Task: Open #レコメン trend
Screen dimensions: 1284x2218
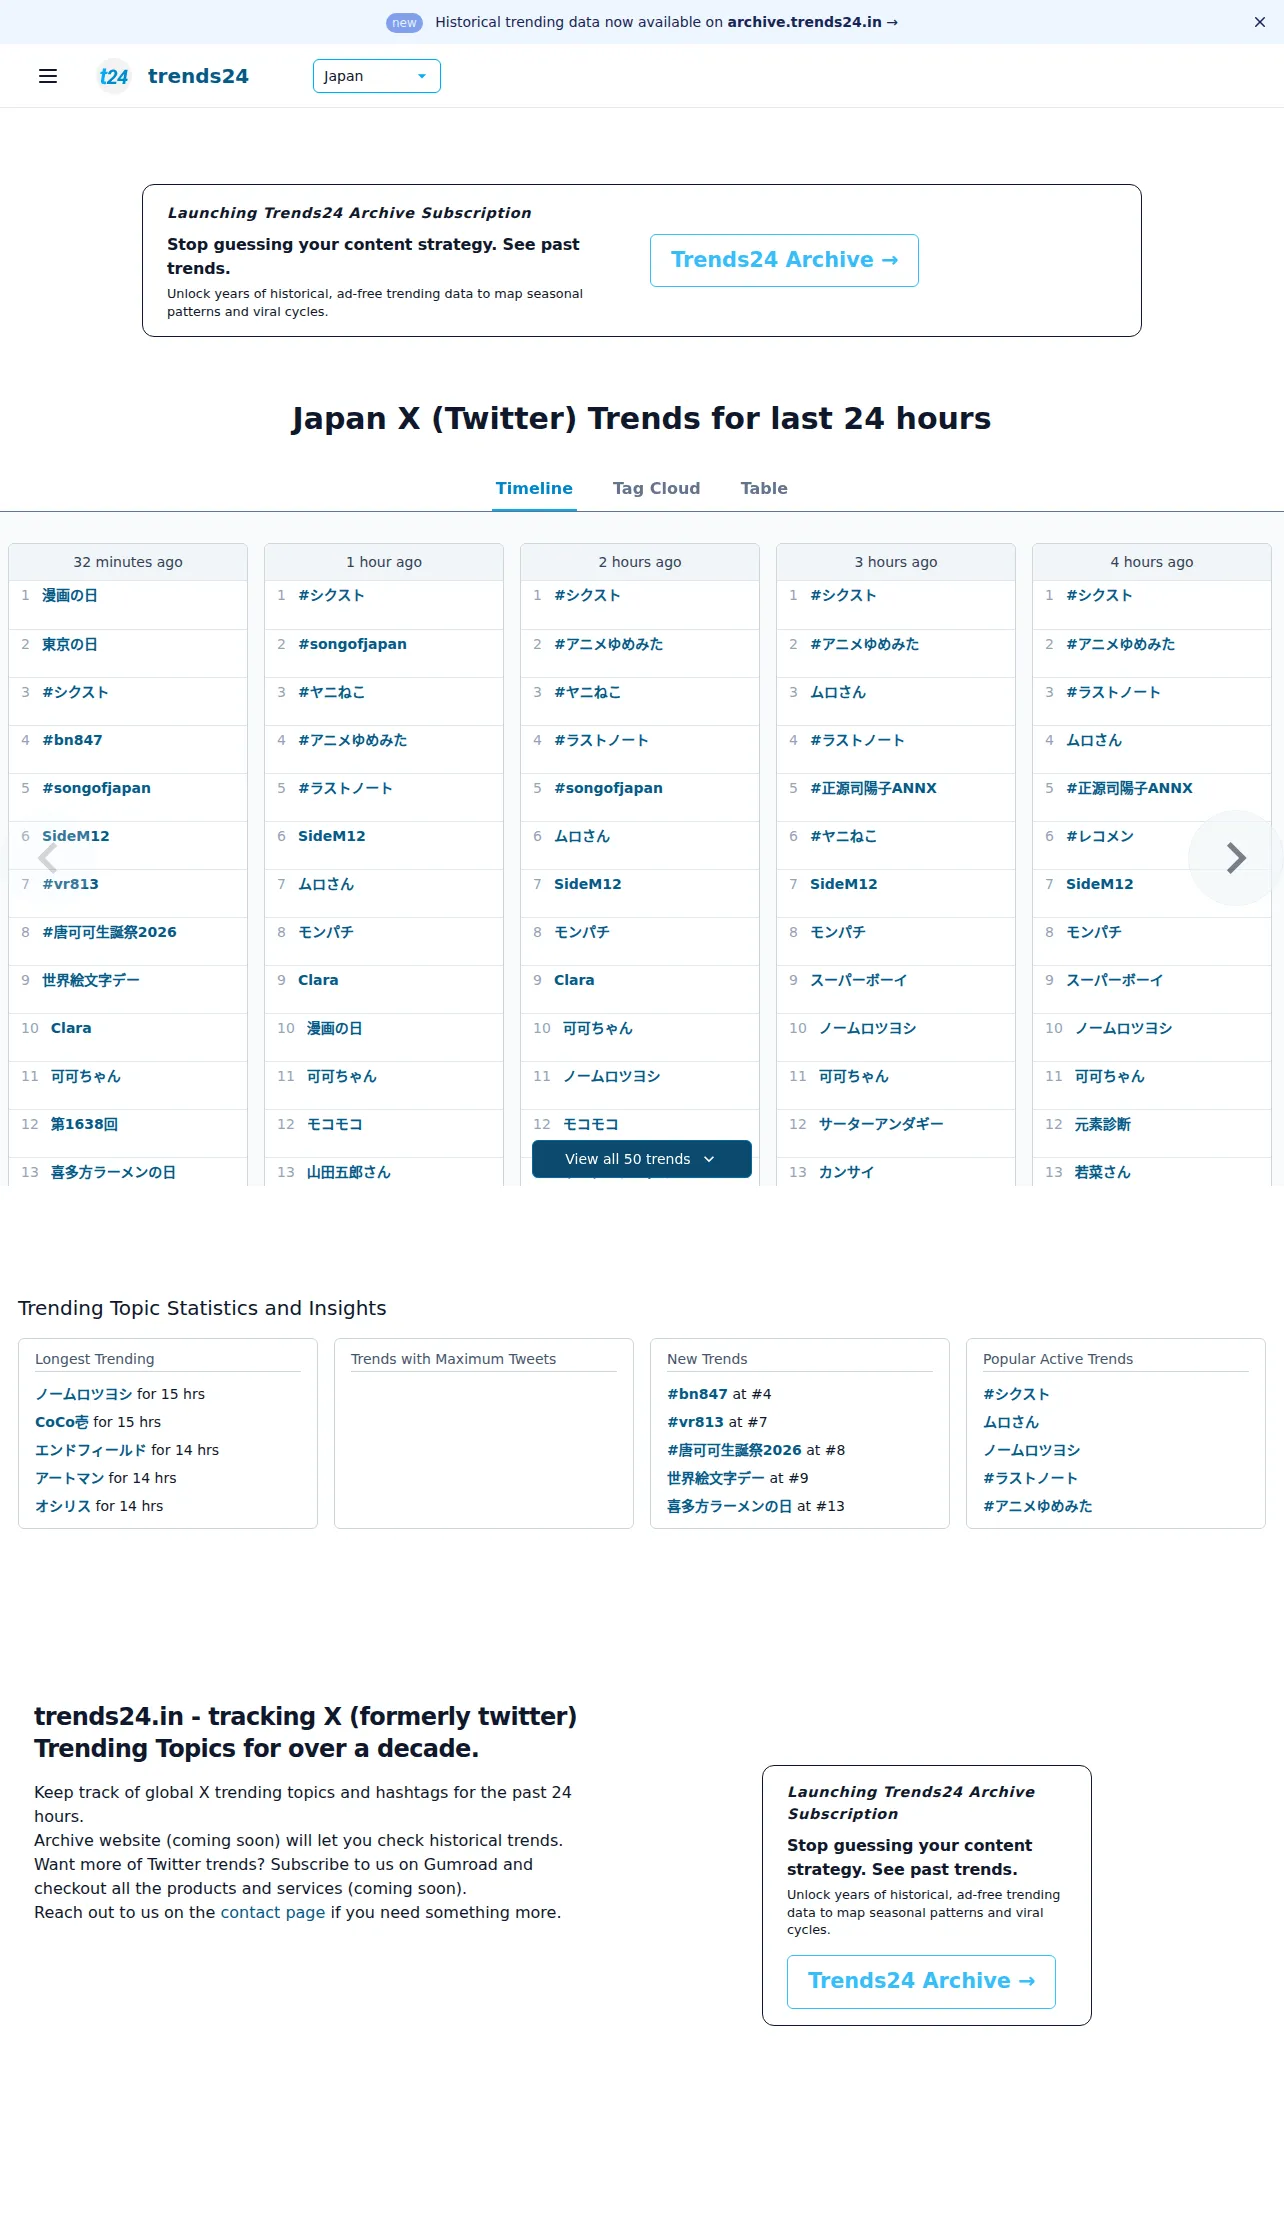Action: [1100, 836]
